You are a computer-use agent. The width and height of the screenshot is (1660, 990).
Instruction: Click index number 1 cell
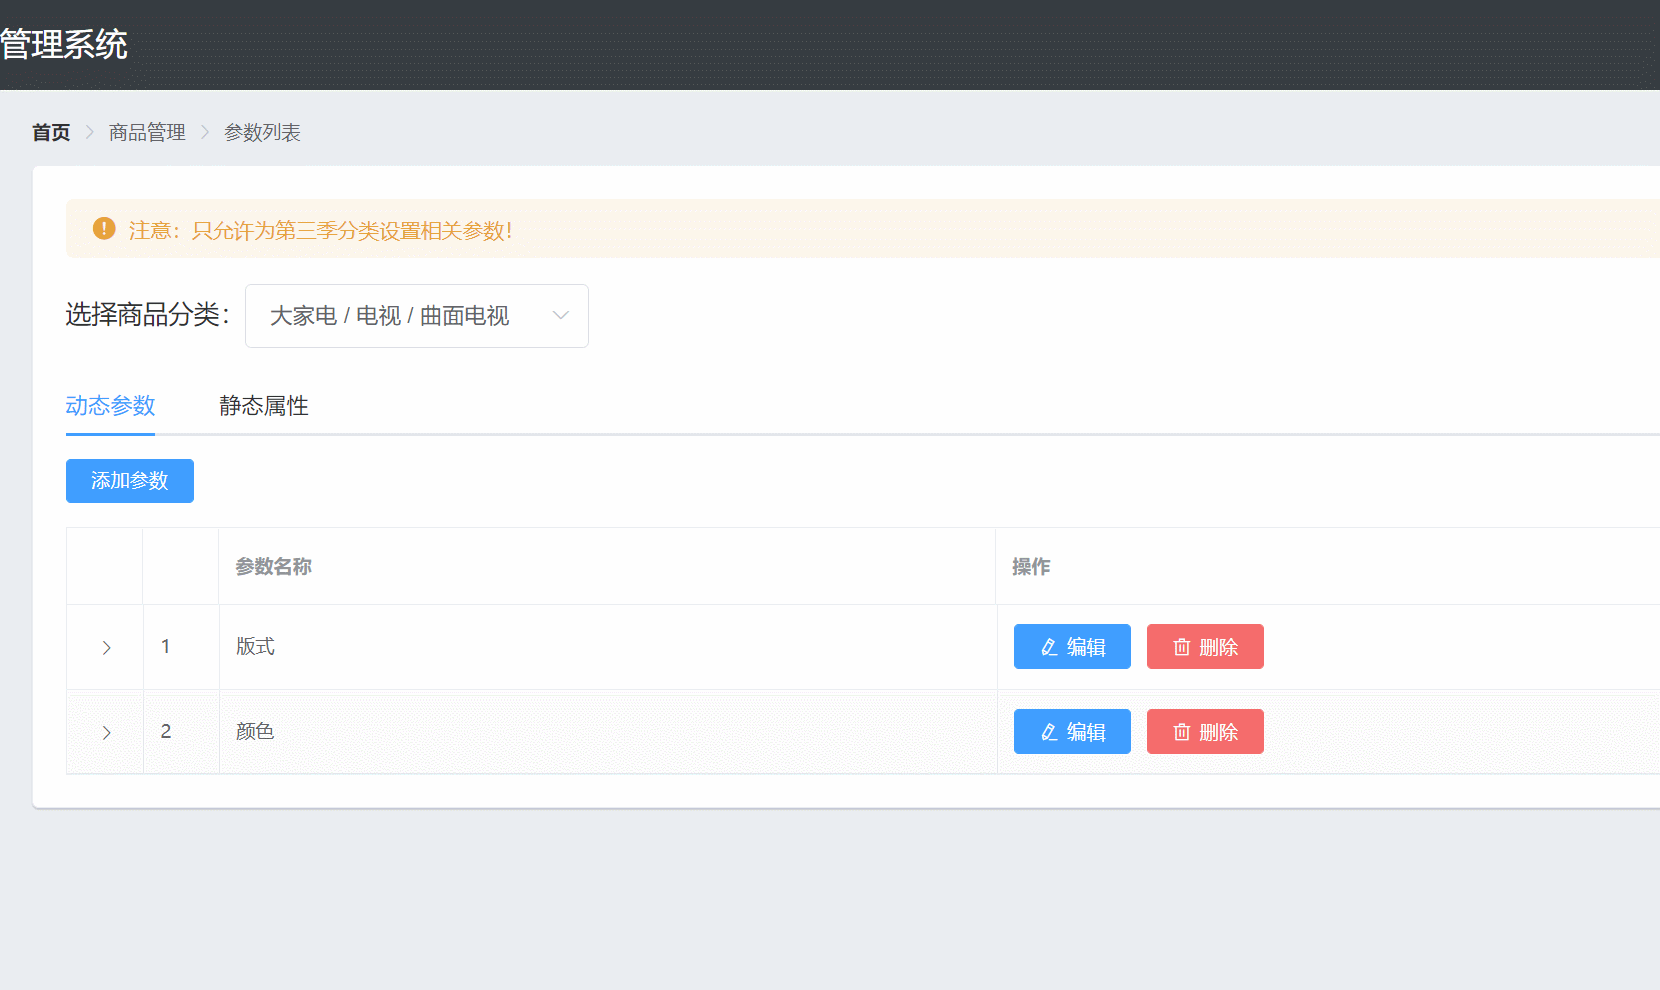coord(181,647)
